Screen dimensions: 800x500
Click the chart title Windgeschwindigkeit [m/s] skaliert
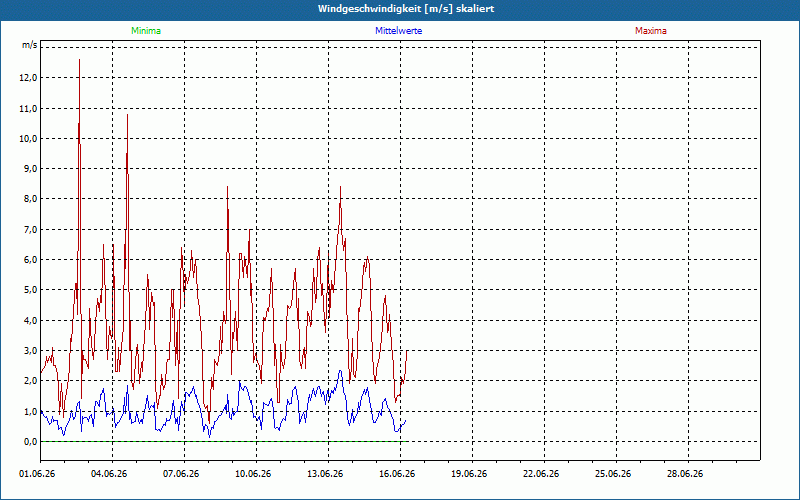click(x=406, y=9)
